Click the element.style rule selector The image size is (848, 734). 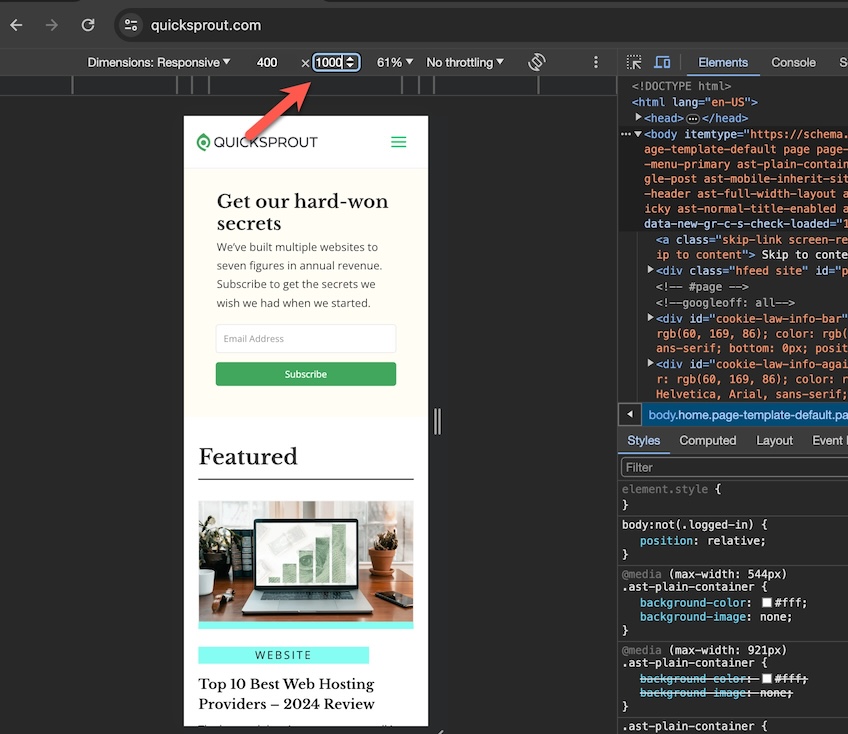[665, 489]
